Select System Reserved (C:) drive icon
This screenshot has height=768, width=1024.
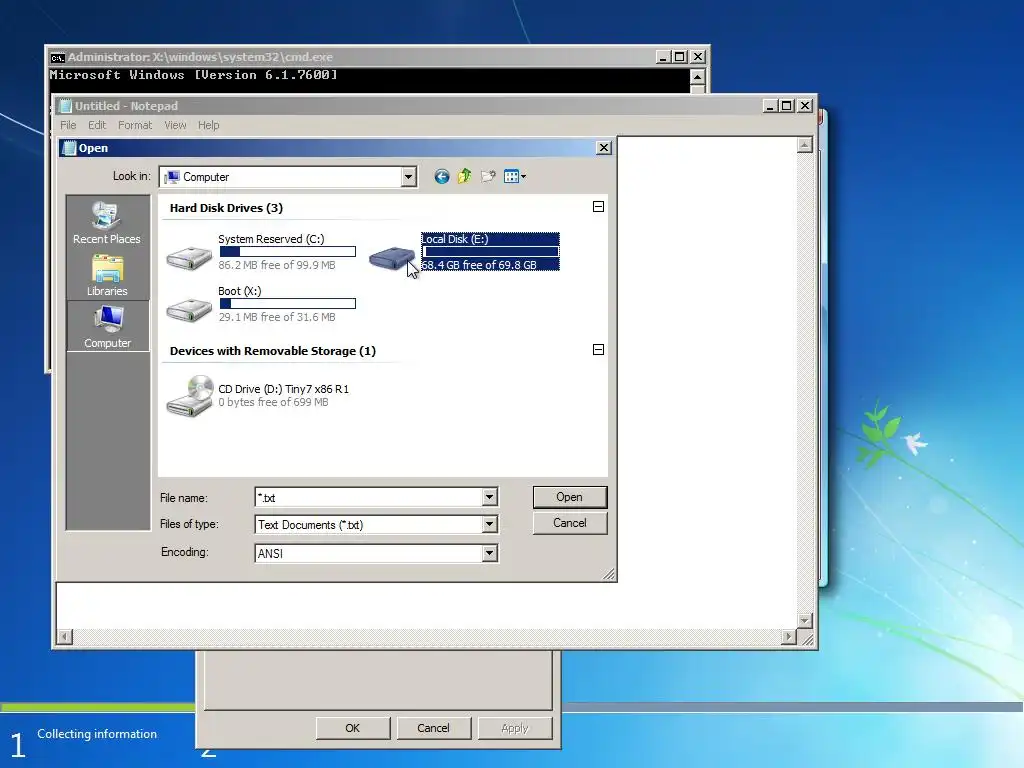click(189, 258)
